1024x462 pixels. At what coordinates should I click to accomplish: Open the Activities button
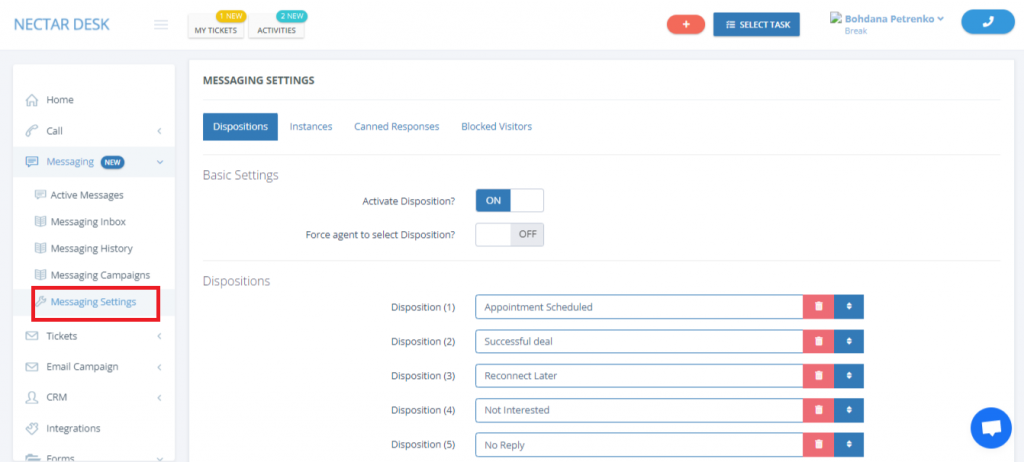pyautogui.click(x=276, y=30)
